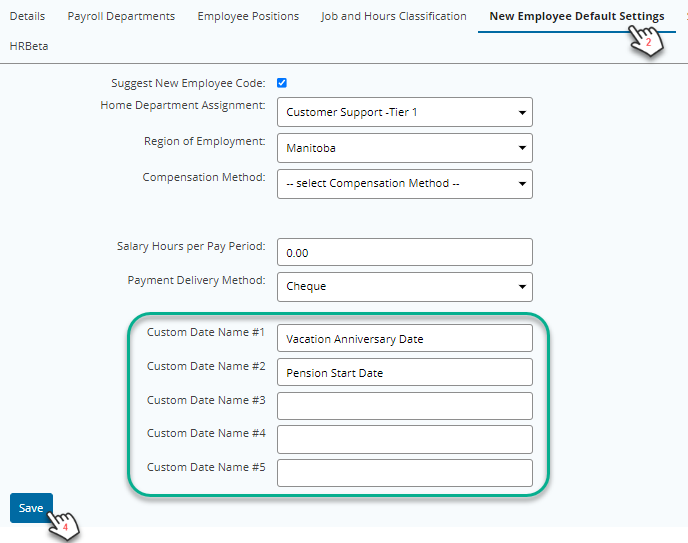Go to Job and Hours Classification tab
688x543 pixels.
click(394, 16)
